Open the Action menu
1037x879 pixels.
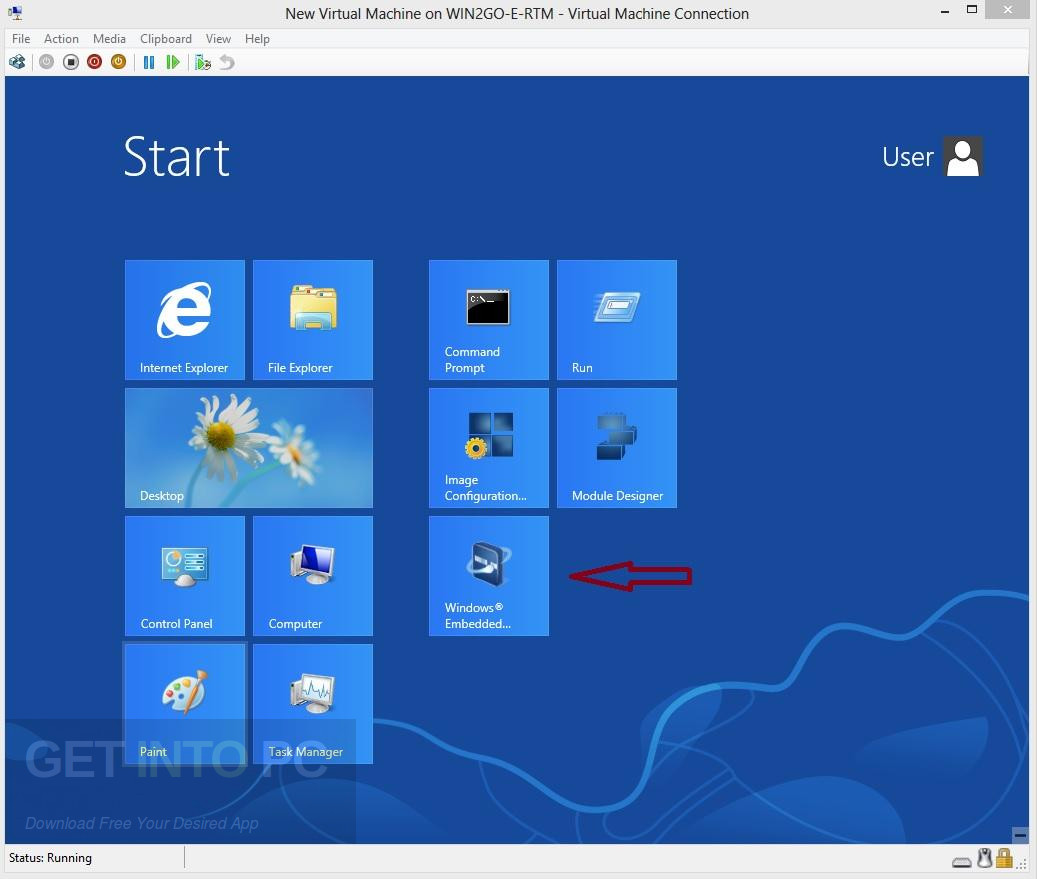pos(62,39)
